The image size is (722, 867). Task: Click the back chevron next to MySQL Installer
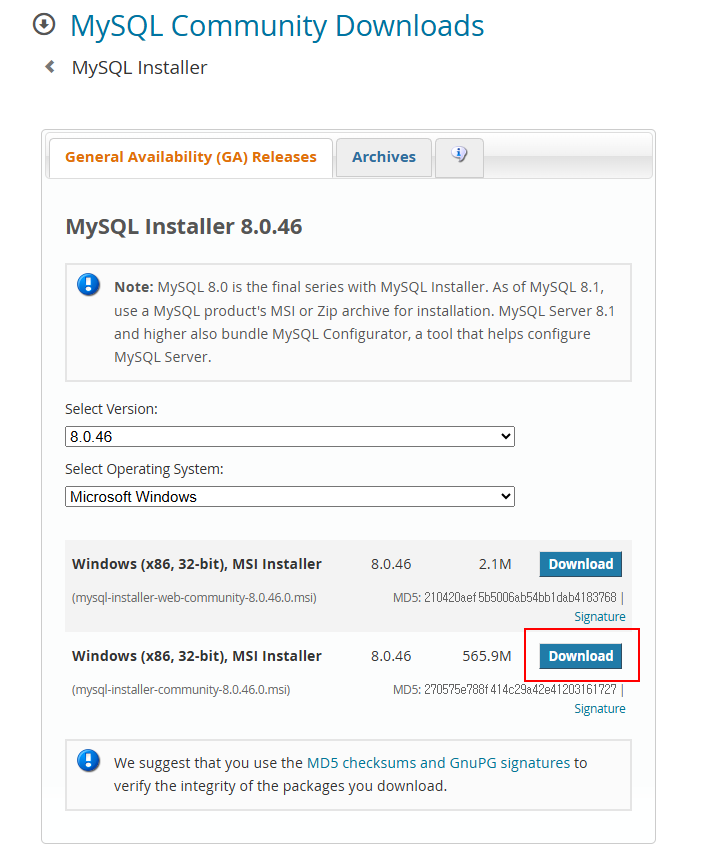[x=50, y=67]
